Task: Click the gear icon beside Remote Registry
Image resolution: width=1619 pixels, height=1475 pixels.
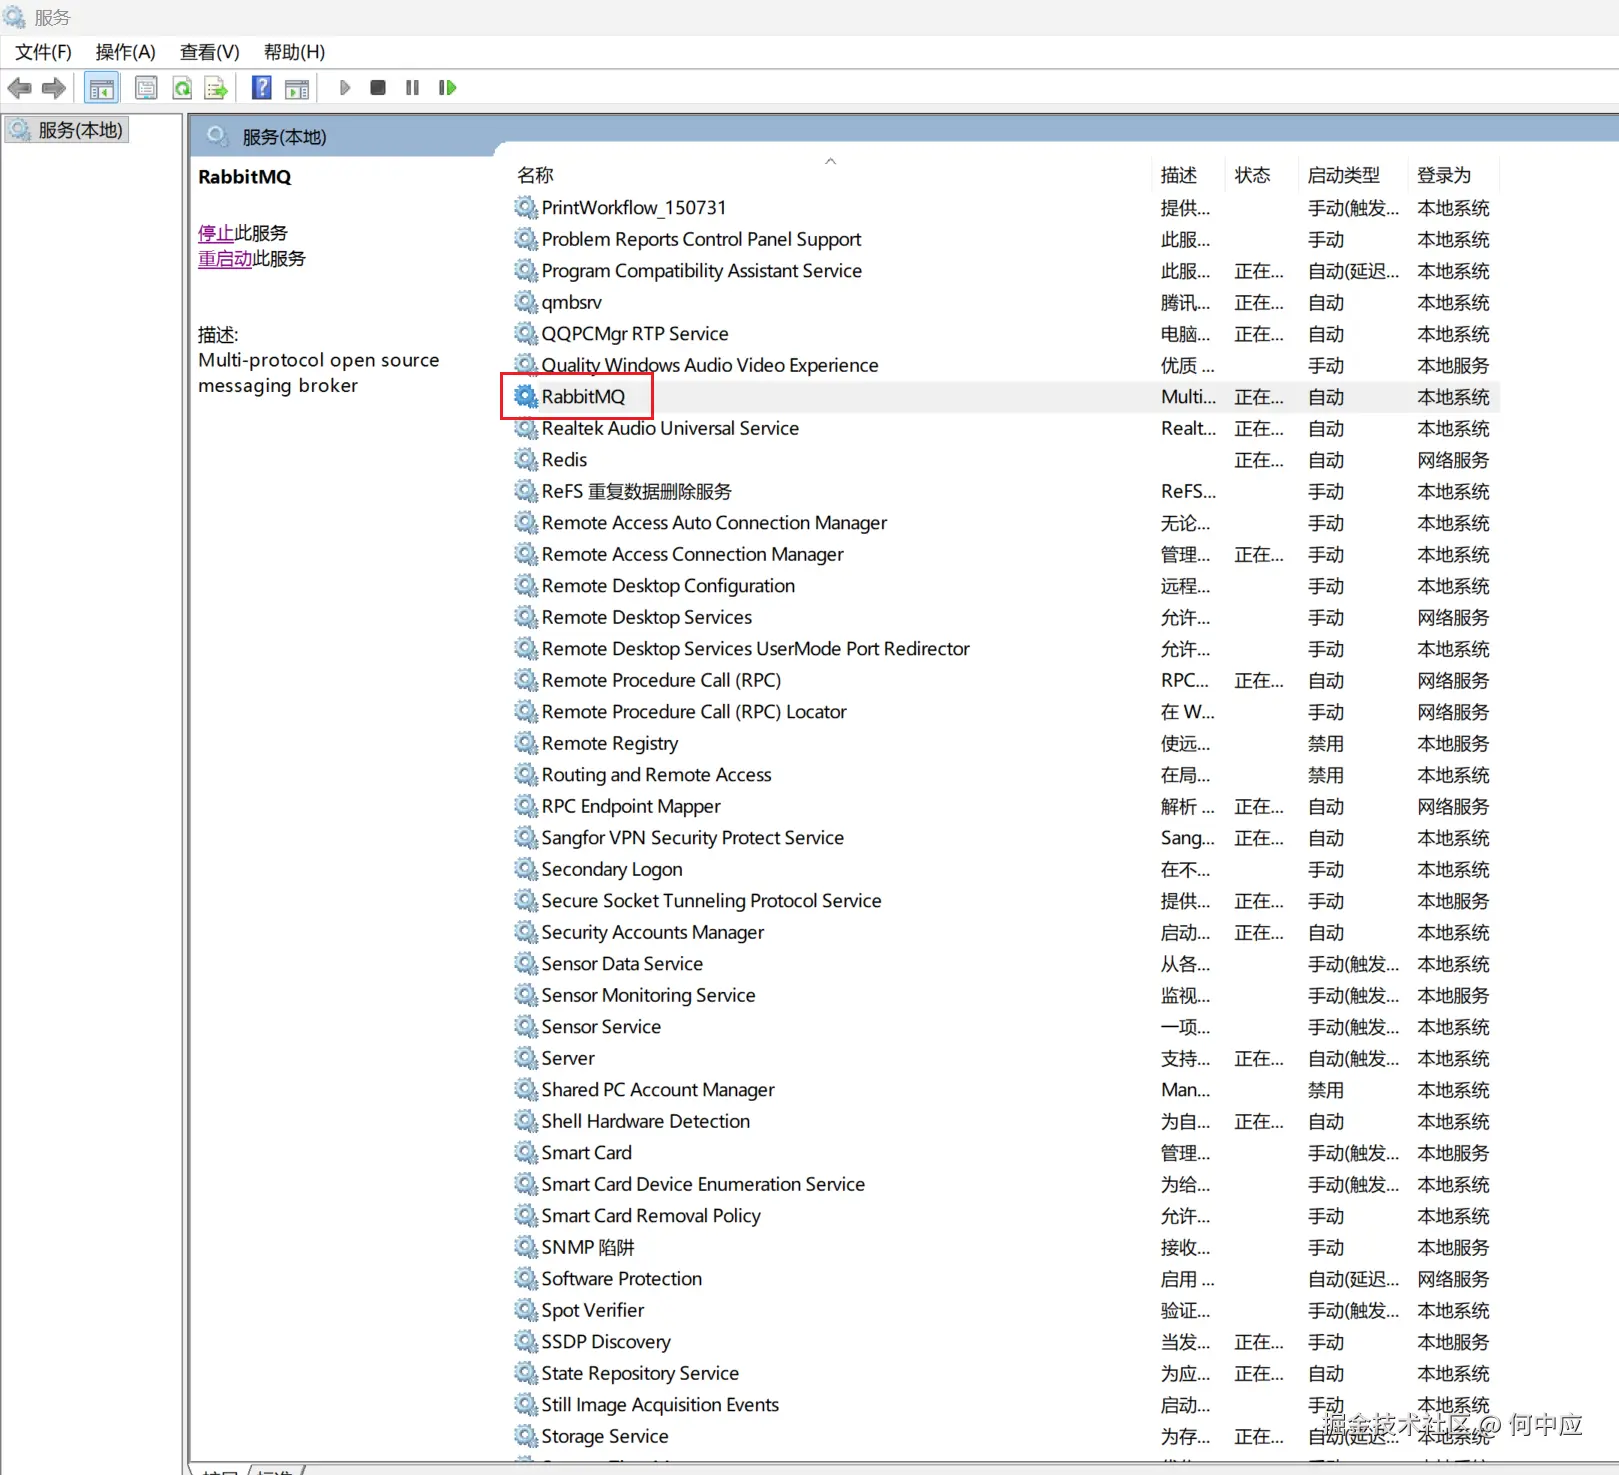Action: click(x=526, y=743)
